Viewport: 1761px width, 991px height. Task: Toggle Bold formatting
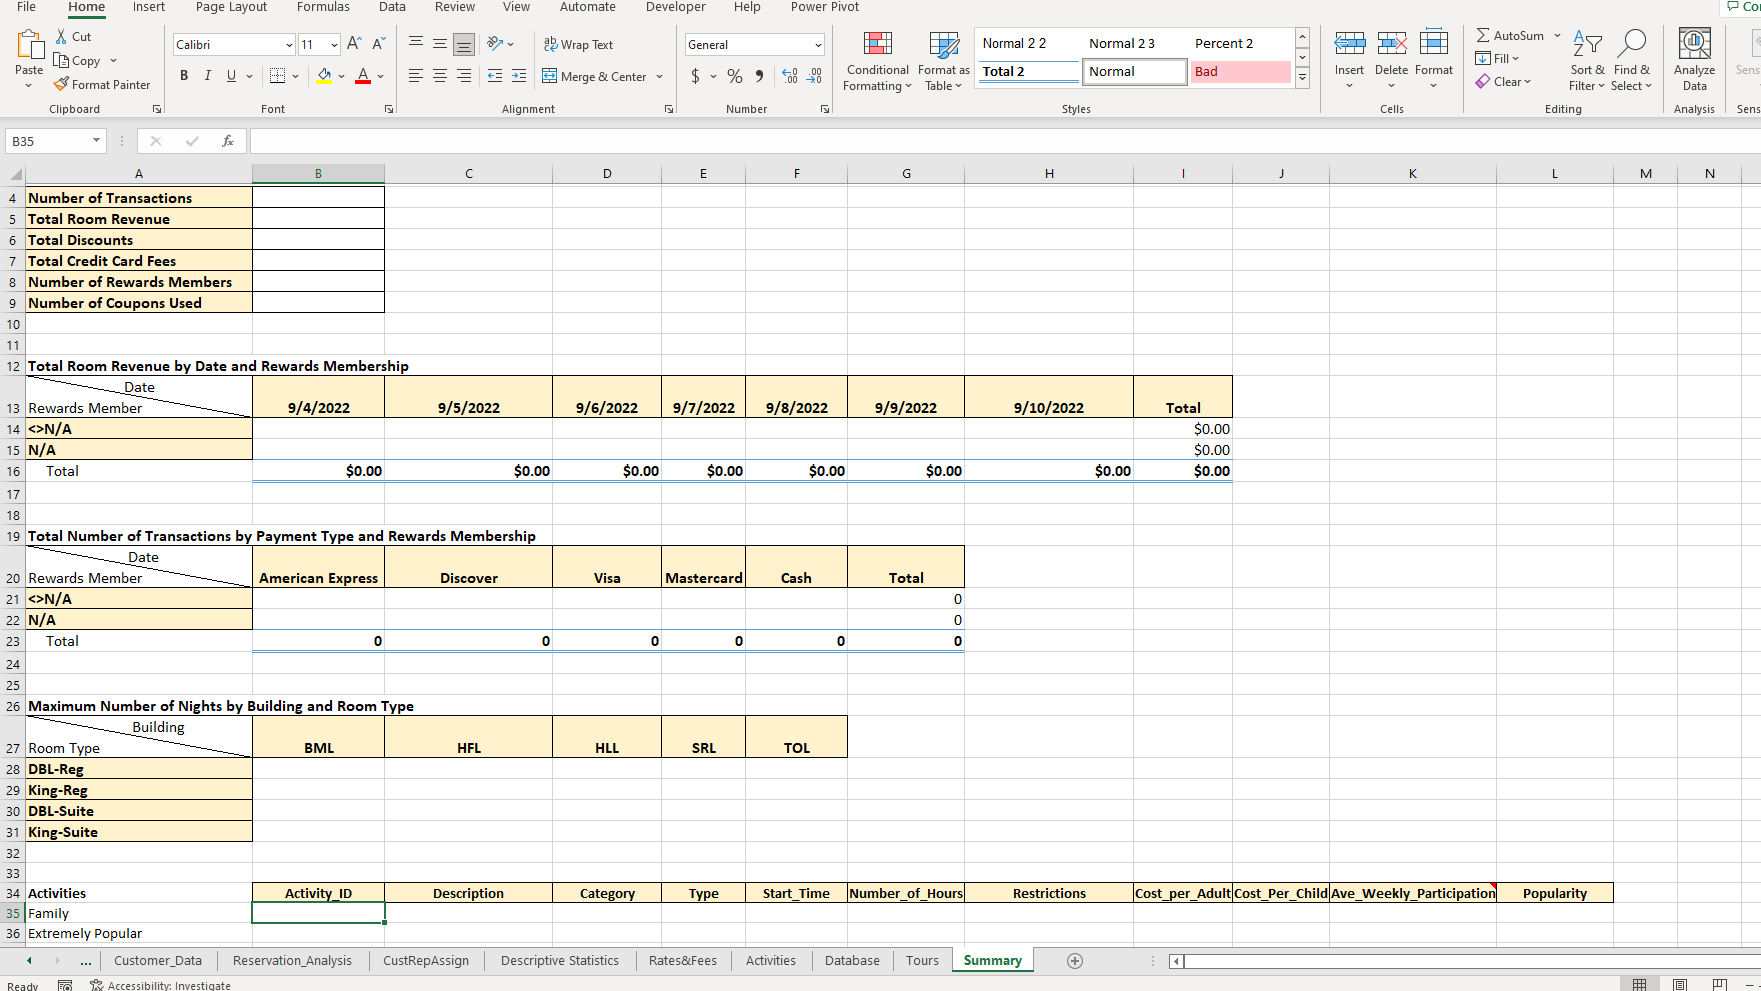(x=184, y=76)
